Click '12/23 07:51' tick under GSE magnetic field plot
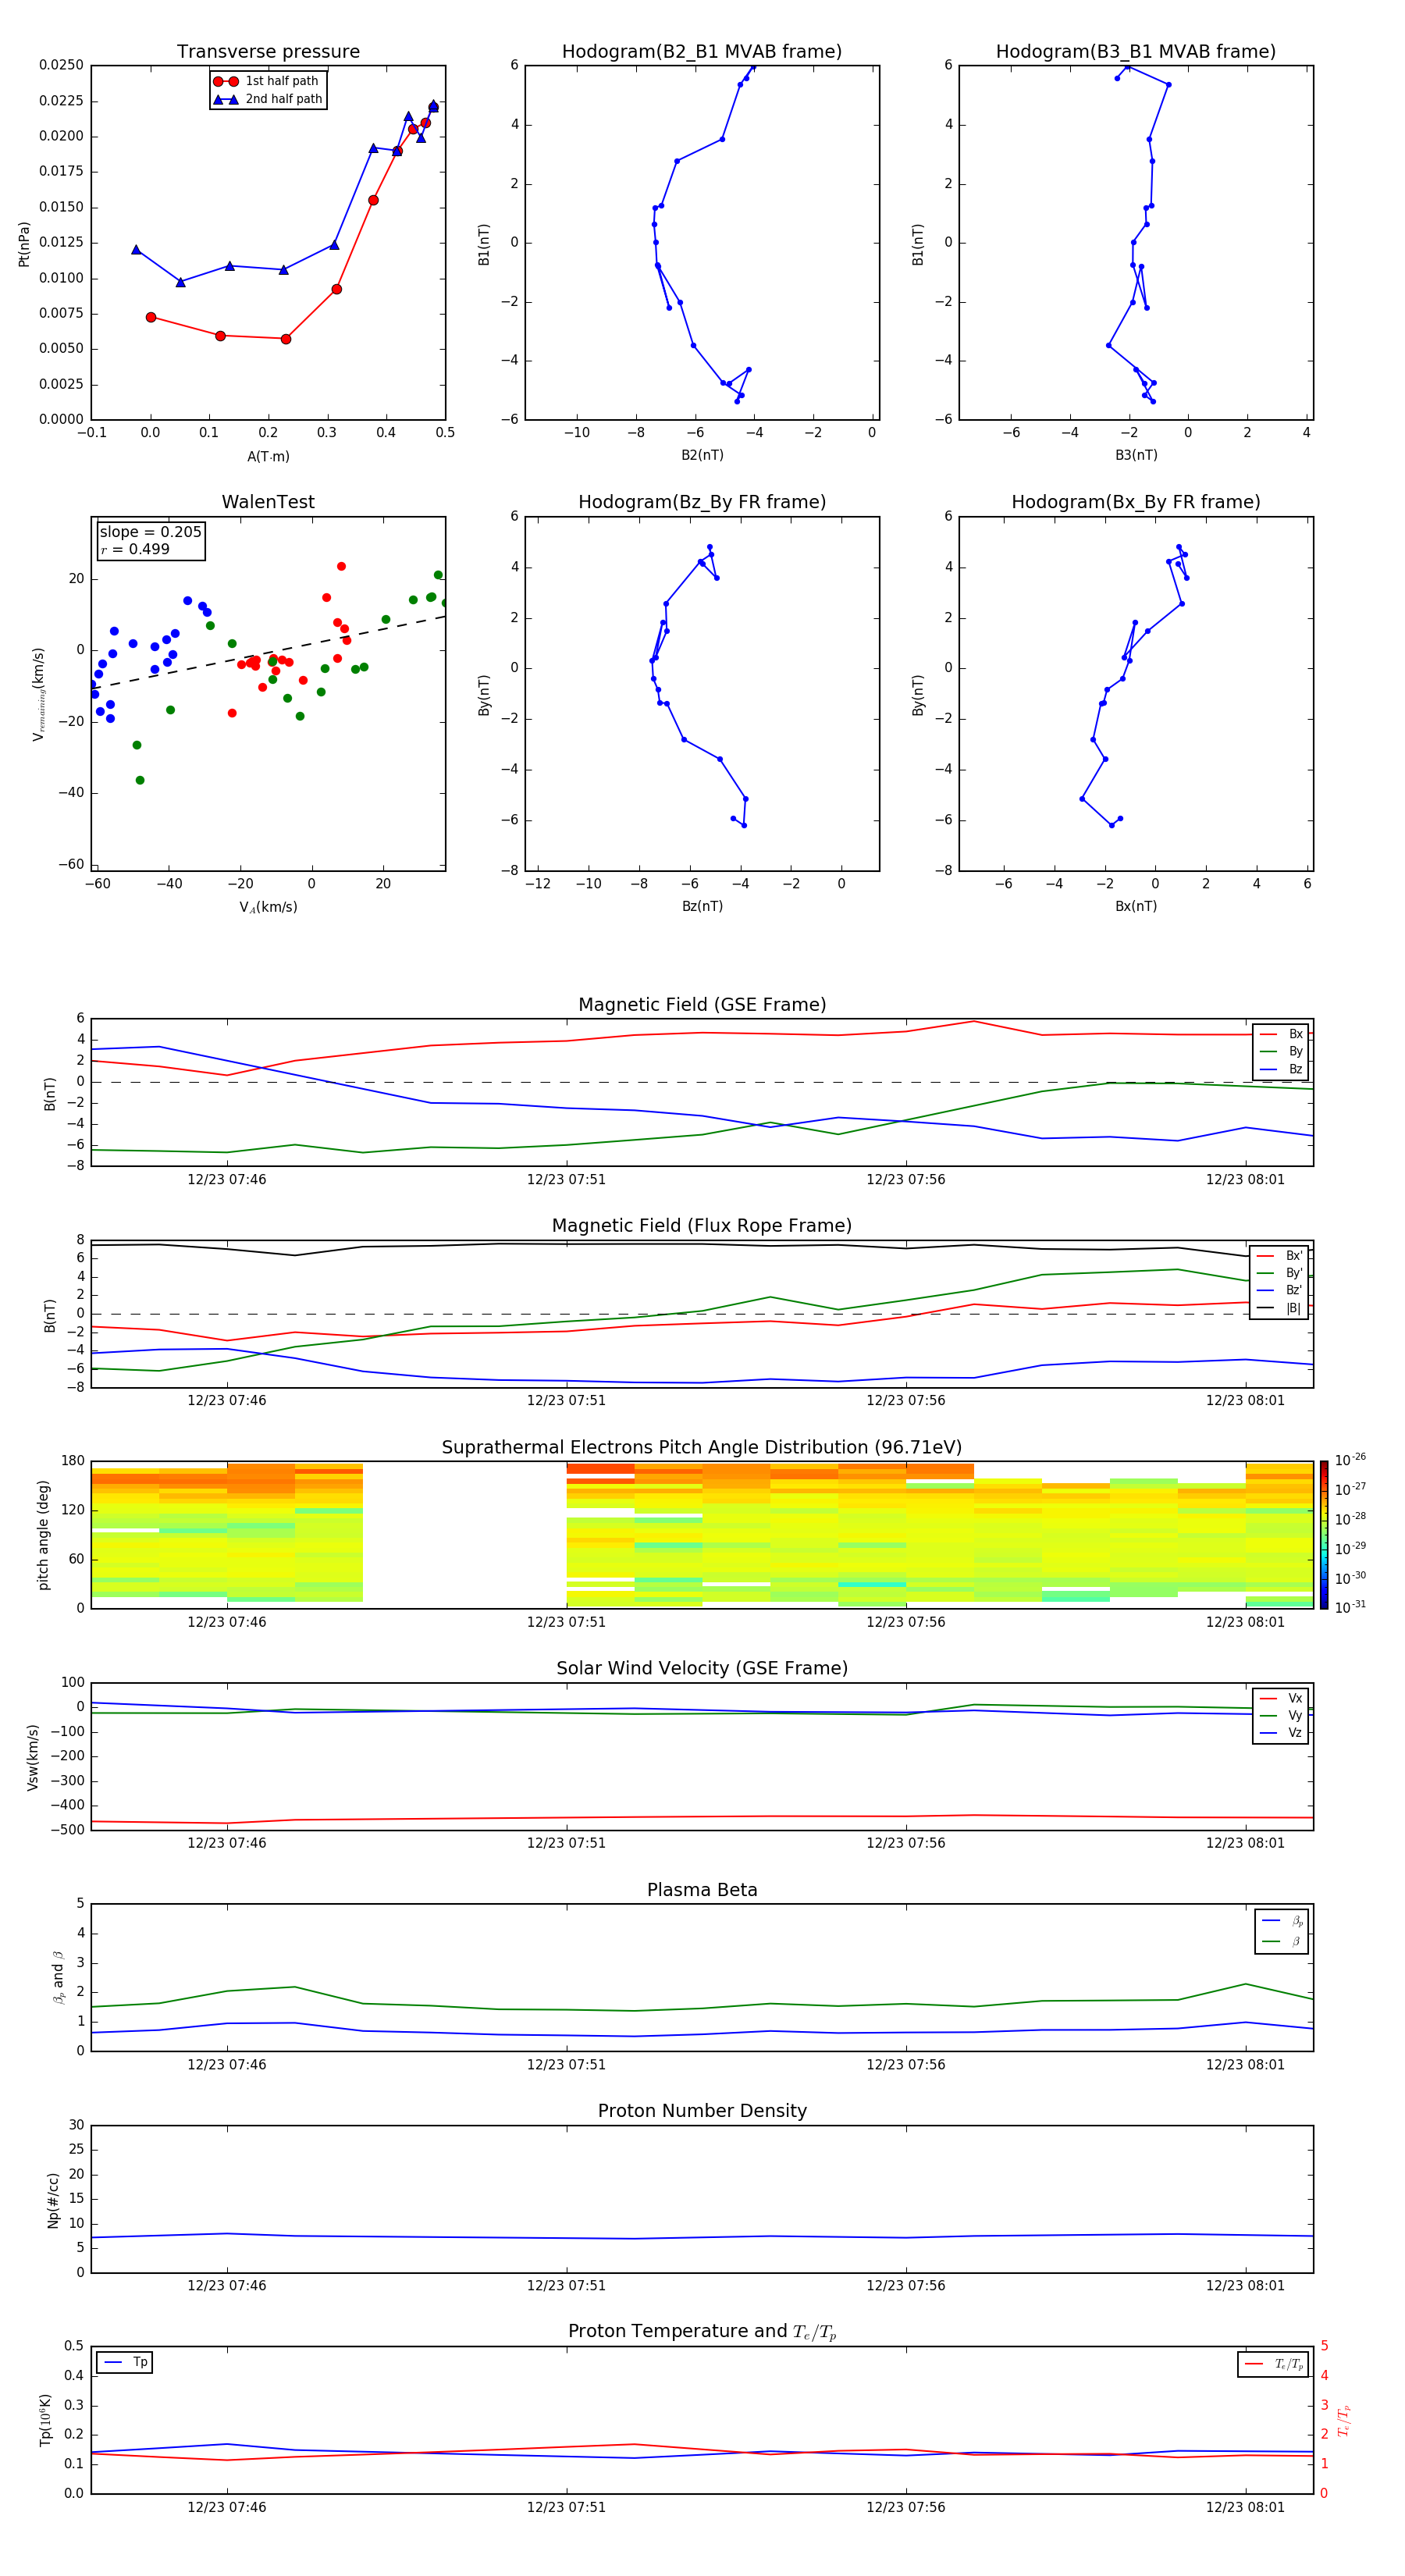Viewport: 1405px width, 2576px height. click(x=566, y=1179)
